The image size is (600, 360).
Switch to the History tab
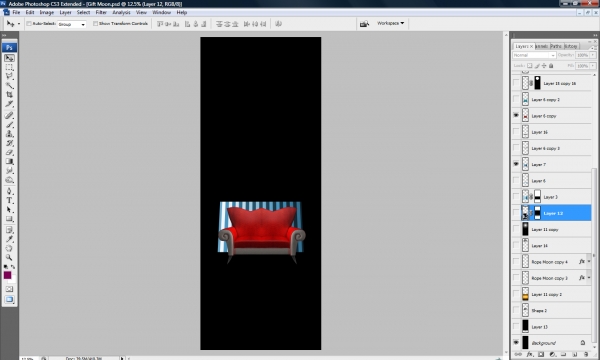[x=571, y=46]
